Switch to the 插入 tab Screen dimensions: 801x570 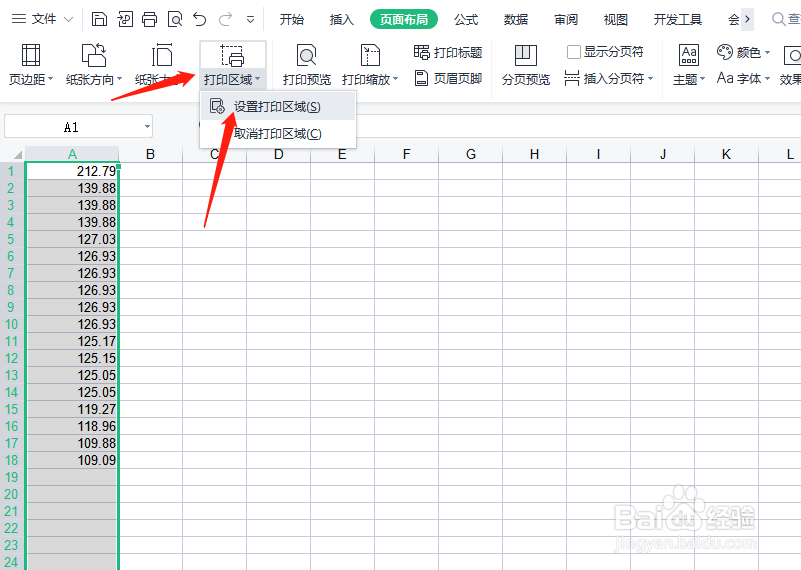(x=342, y=19)
